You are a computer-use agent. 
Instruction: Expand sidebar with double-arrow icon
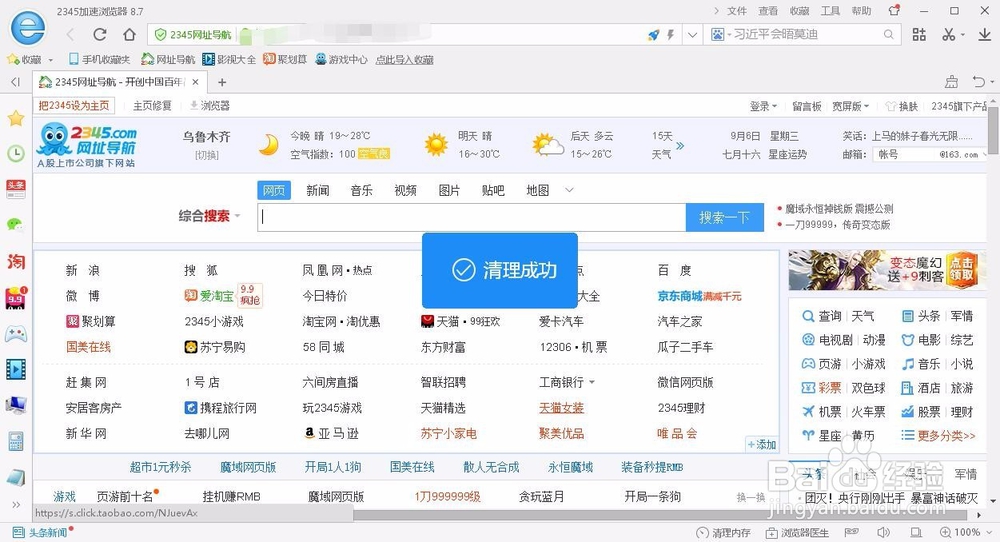(16, 504)
